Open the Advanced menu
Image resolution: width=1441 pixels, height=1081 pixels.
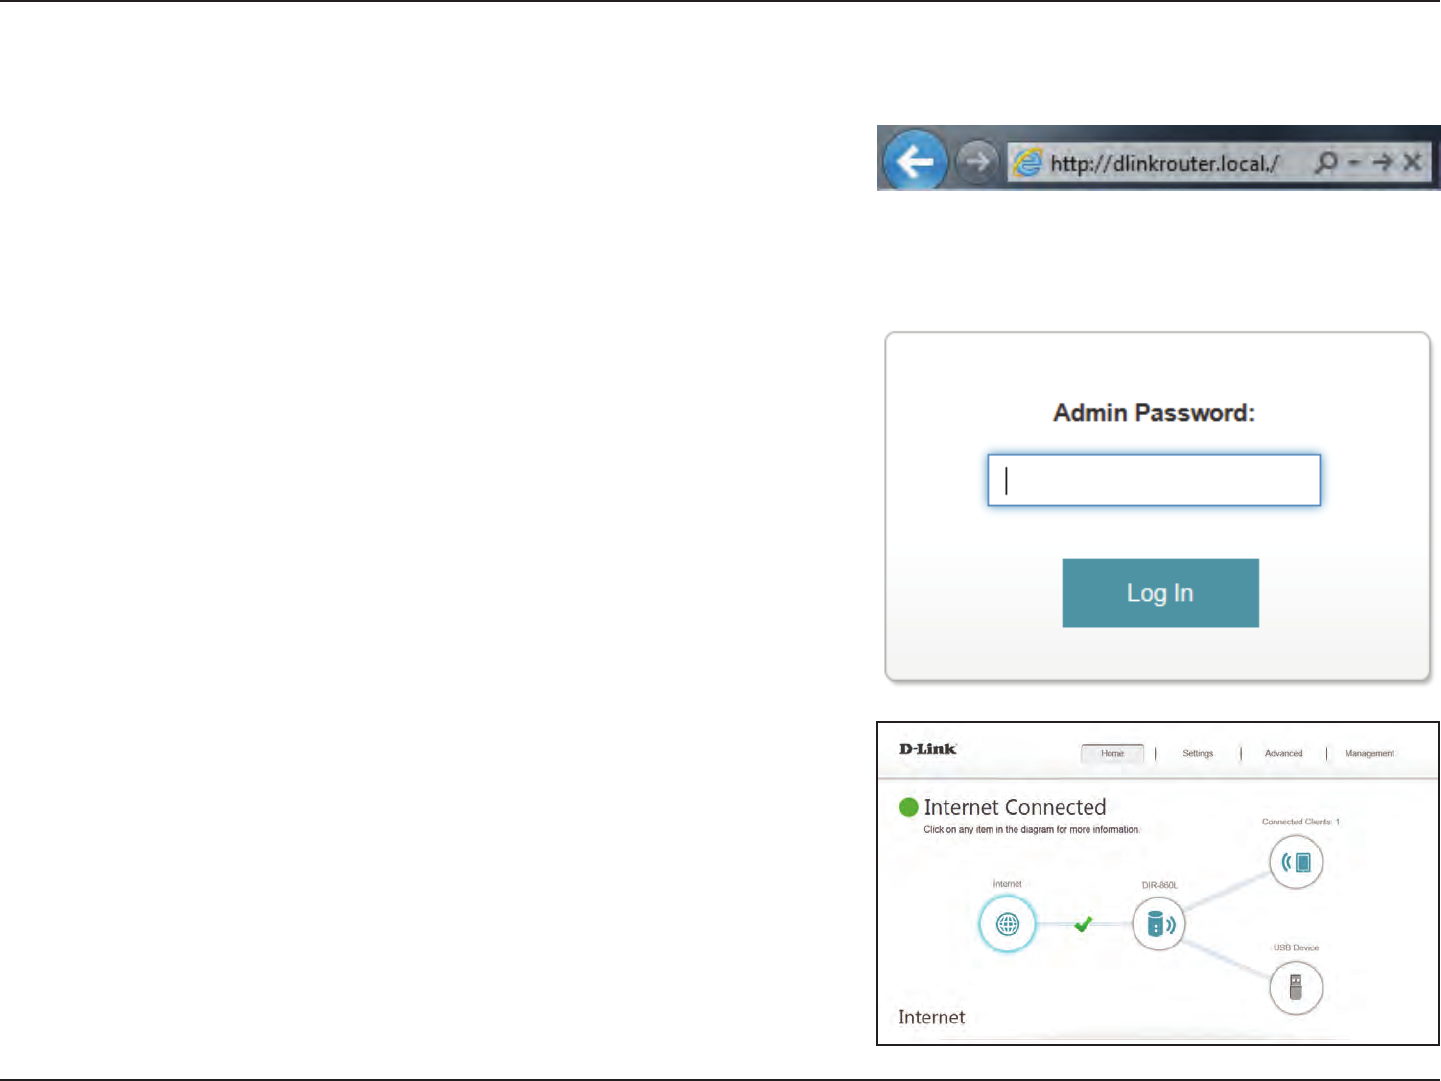tap(1283, 754)
